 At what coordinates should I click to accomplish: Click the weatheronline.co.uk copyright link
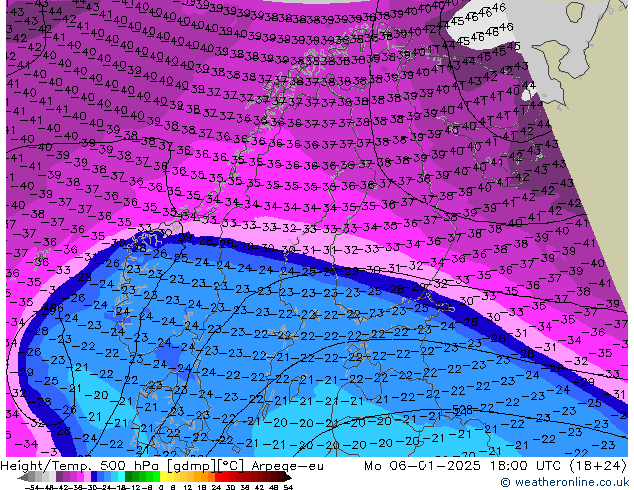coord(564,482)
